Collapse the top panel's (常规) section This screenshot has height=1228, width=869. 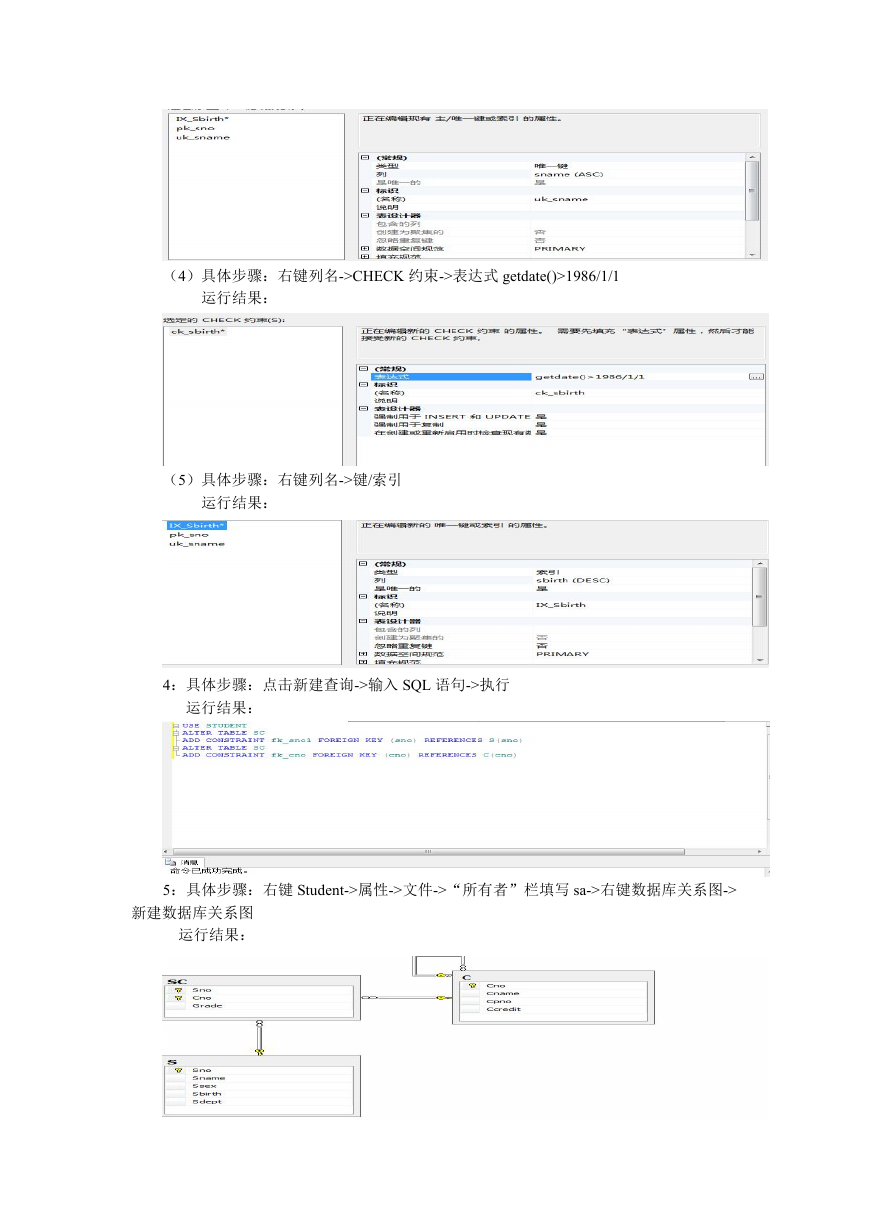click(364, 158)
